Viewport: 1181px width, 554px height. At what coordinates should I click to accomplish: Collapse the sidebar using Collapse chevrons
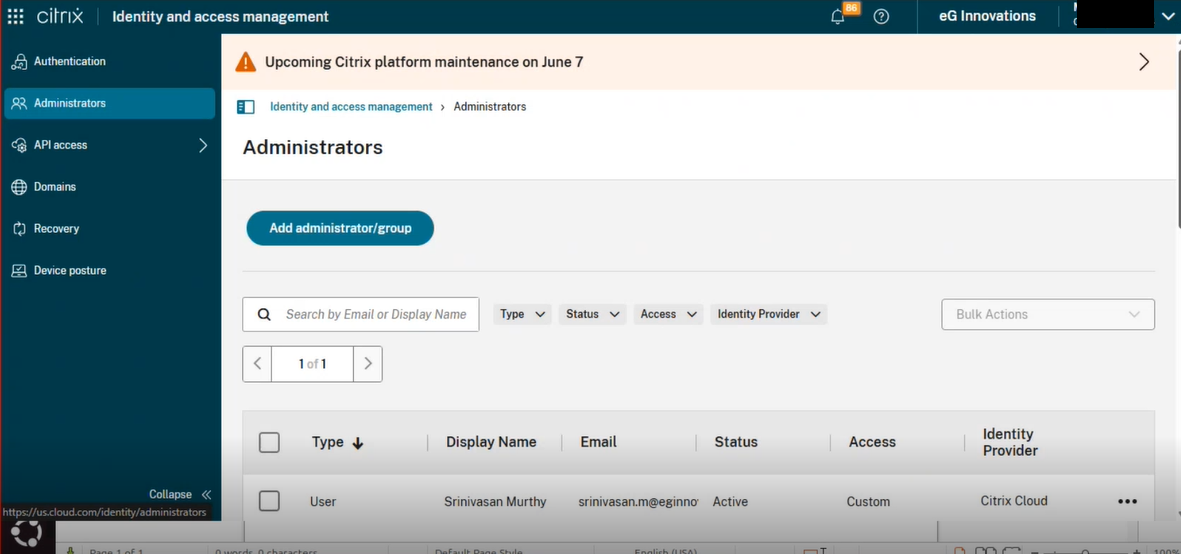pos(206,494)
